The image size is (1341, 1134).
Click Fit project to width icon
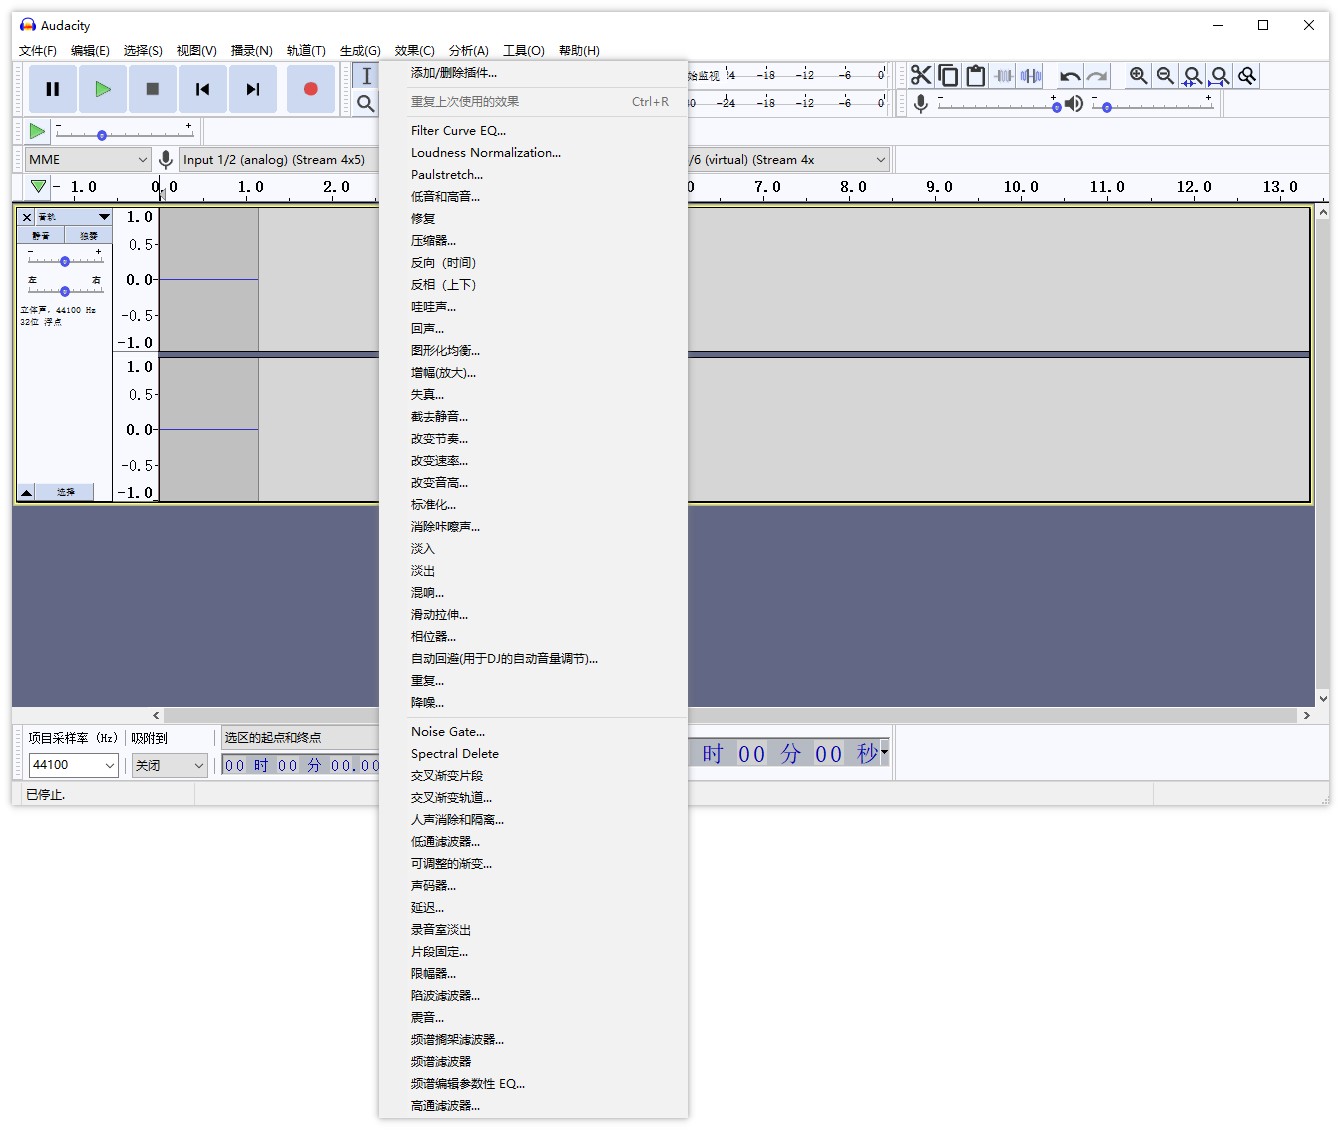click(x=1219, y=76)
